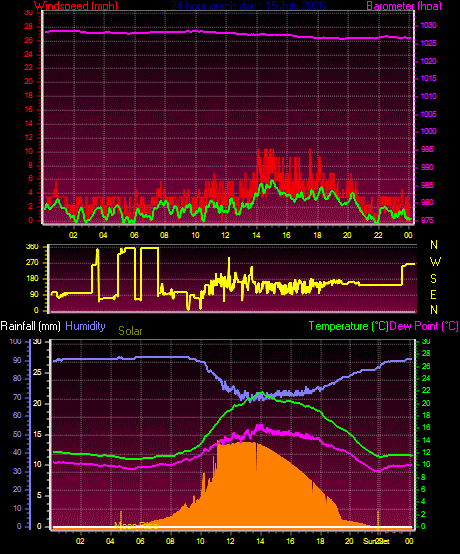Select the '22' hour label under the windspeed chart
The image size is (460, 554).
click(x=378, y=235)
